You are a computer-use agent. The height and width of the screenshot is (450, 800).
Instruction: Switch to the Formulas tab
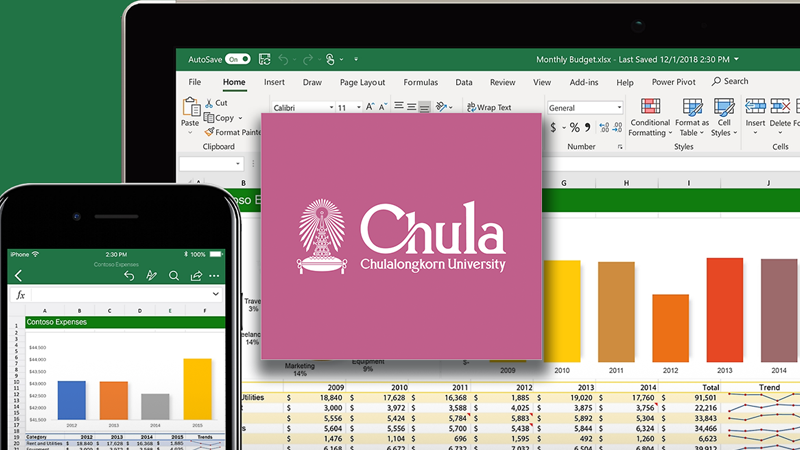click(420, 82)
